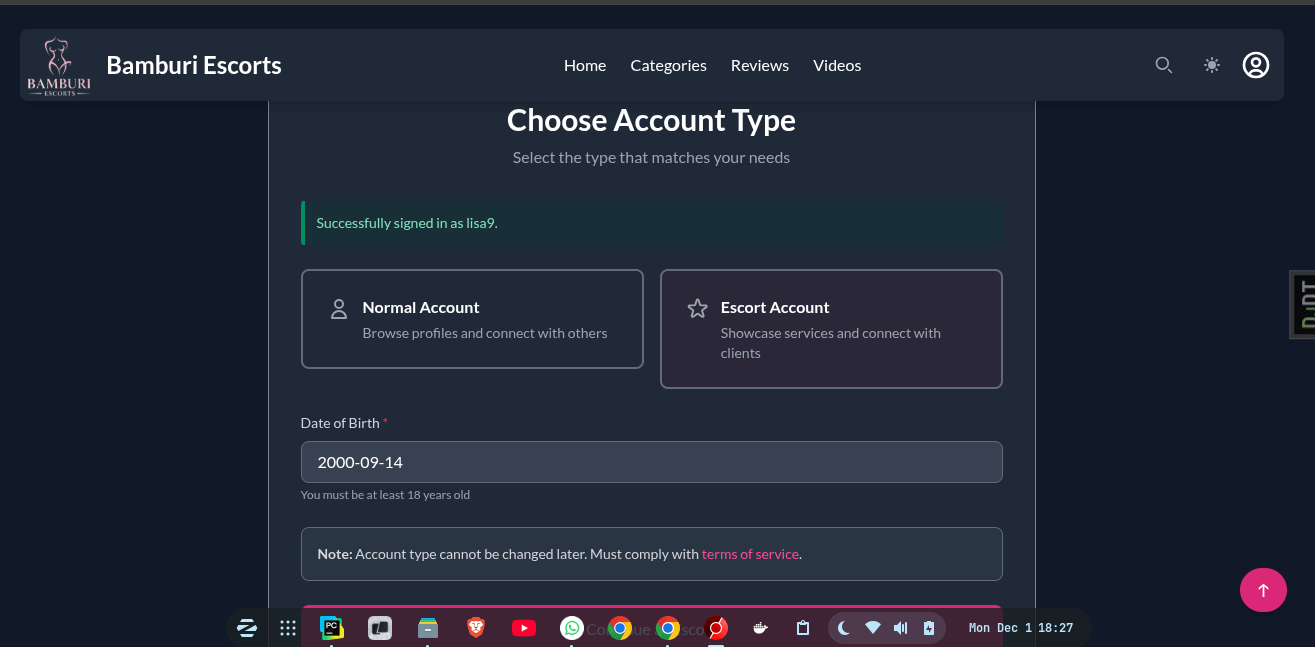
Task: Open the Wi-Fi network tray icon
Action: click(x=873, y=628)
